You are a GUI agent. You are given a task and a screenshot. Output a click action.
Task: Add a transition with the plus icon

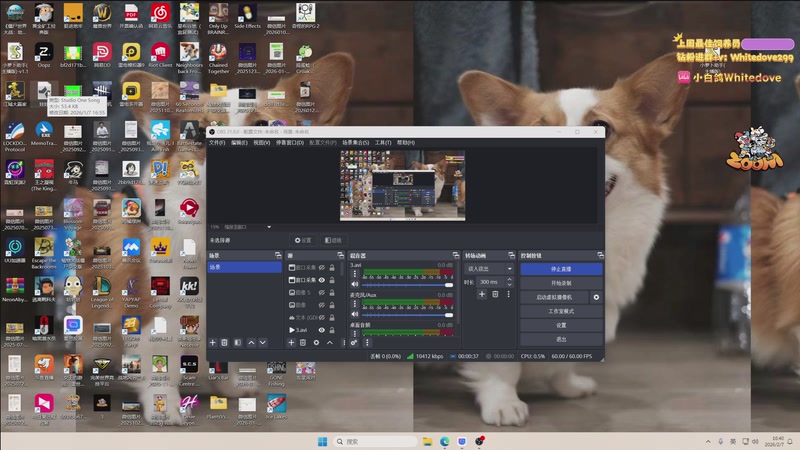click(x=482, y=294)
